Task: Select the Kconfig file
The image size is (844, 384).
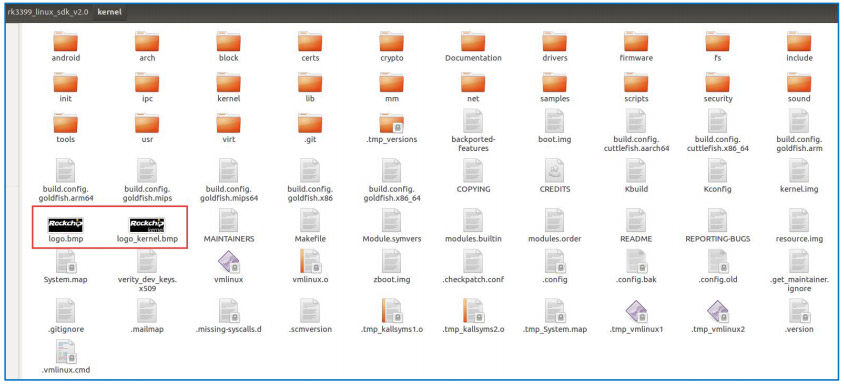Action: point(718,171)
